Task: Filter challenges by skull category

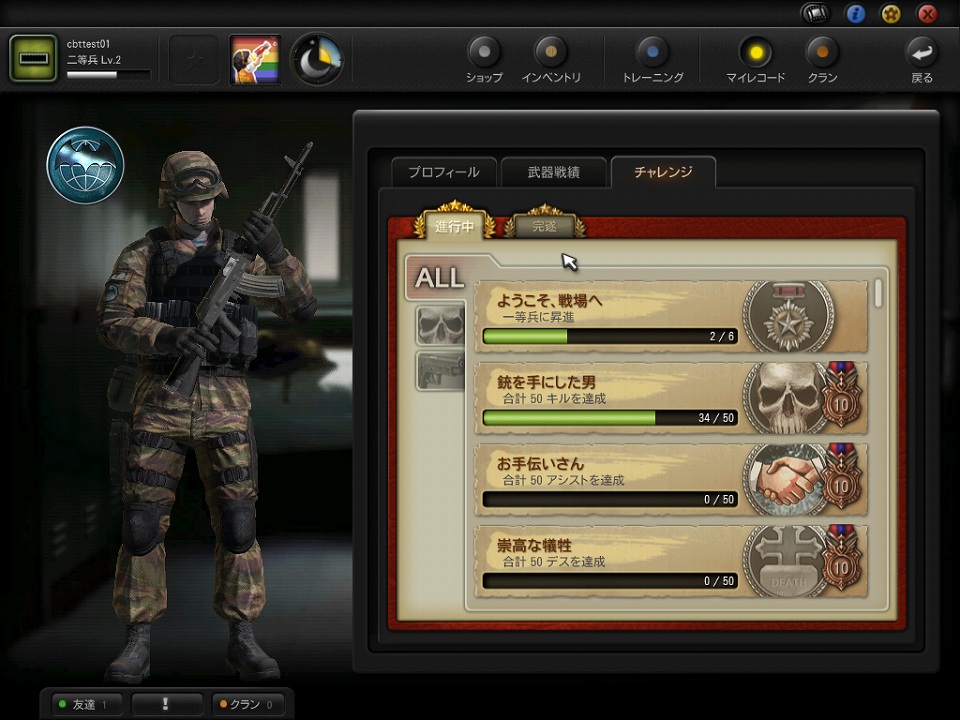Action: (x=441, y=325)
